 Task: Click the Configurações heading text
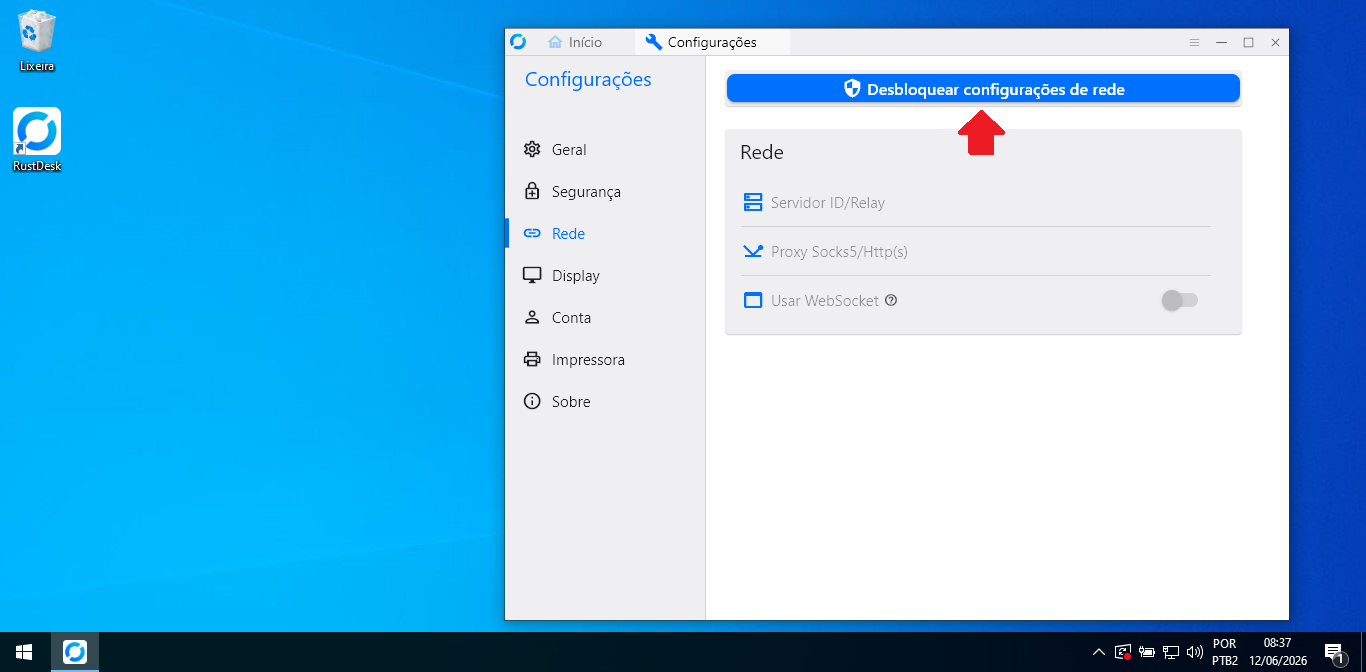(588, 80)
